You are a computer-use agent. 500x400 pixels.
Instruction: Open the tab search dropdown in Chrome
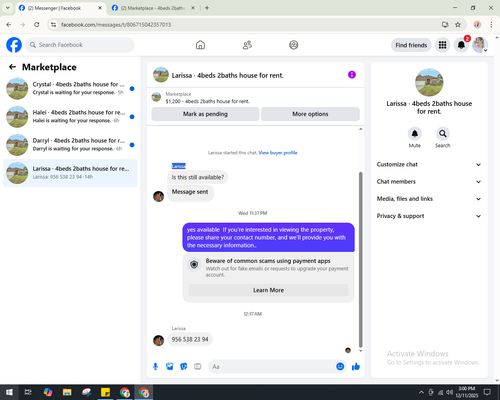8,8
